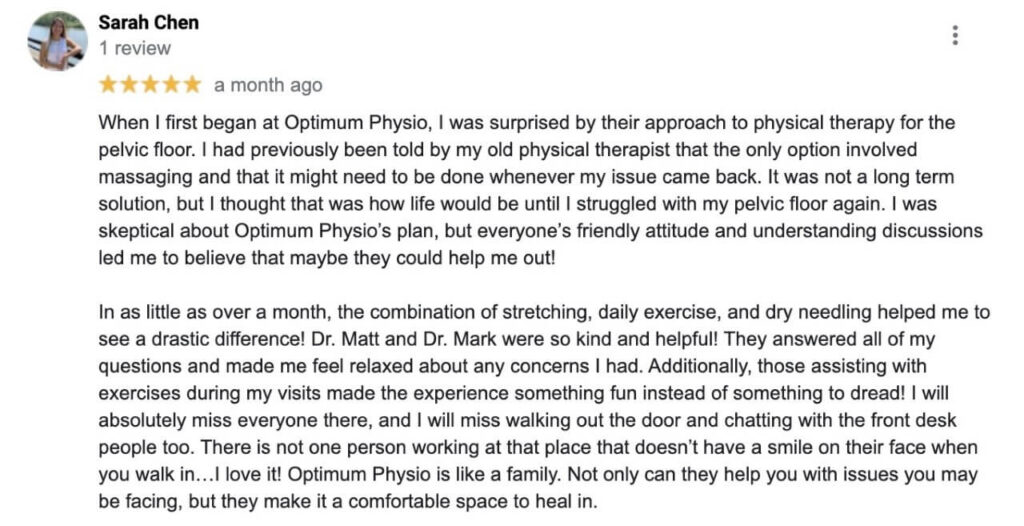The image size is (1024, 526).
Task: Click the fifth star in the rating
Action: pos(192,85)
